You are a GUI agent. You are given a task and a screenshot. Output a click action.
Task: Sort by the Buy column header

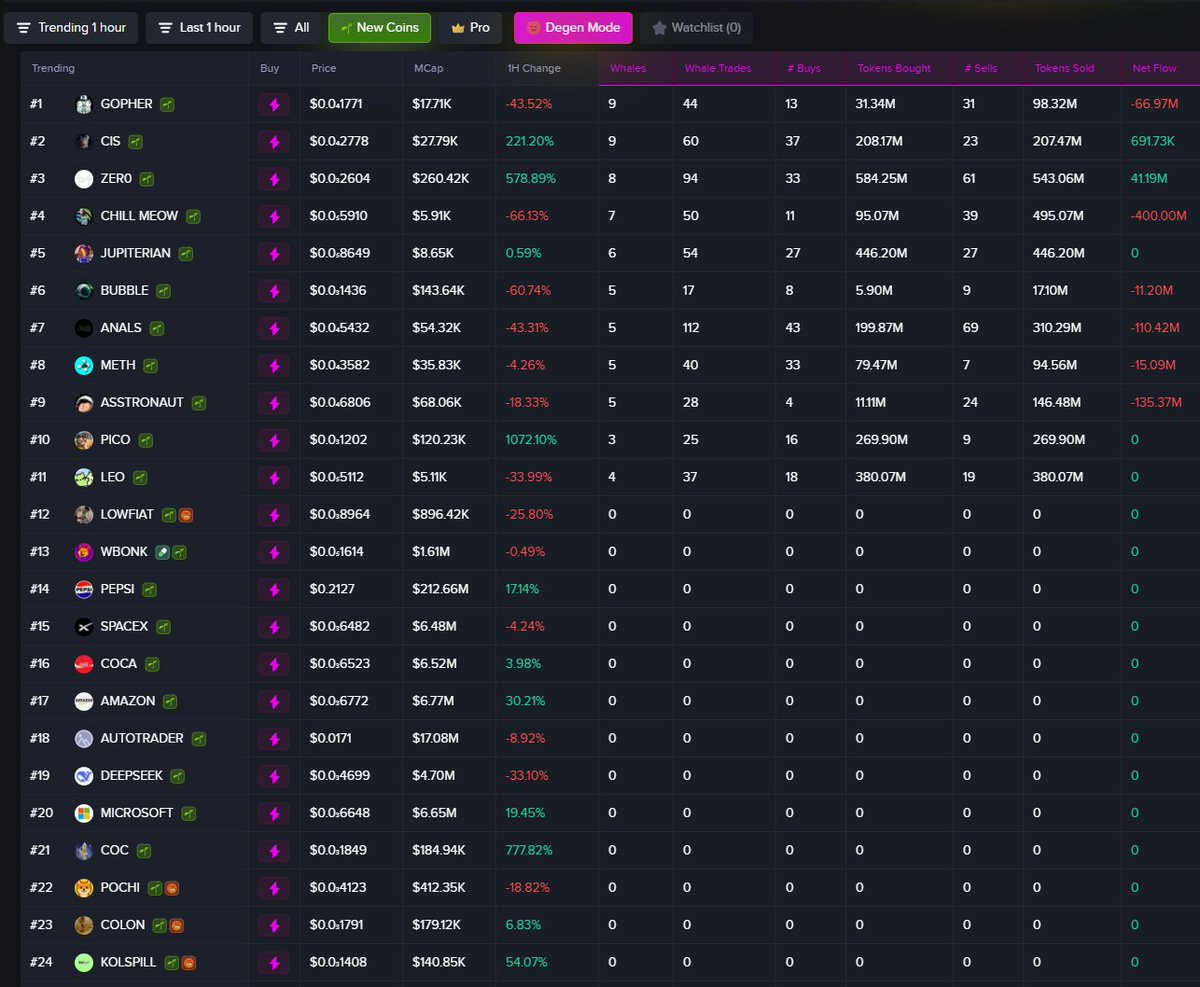coord(270,68)
